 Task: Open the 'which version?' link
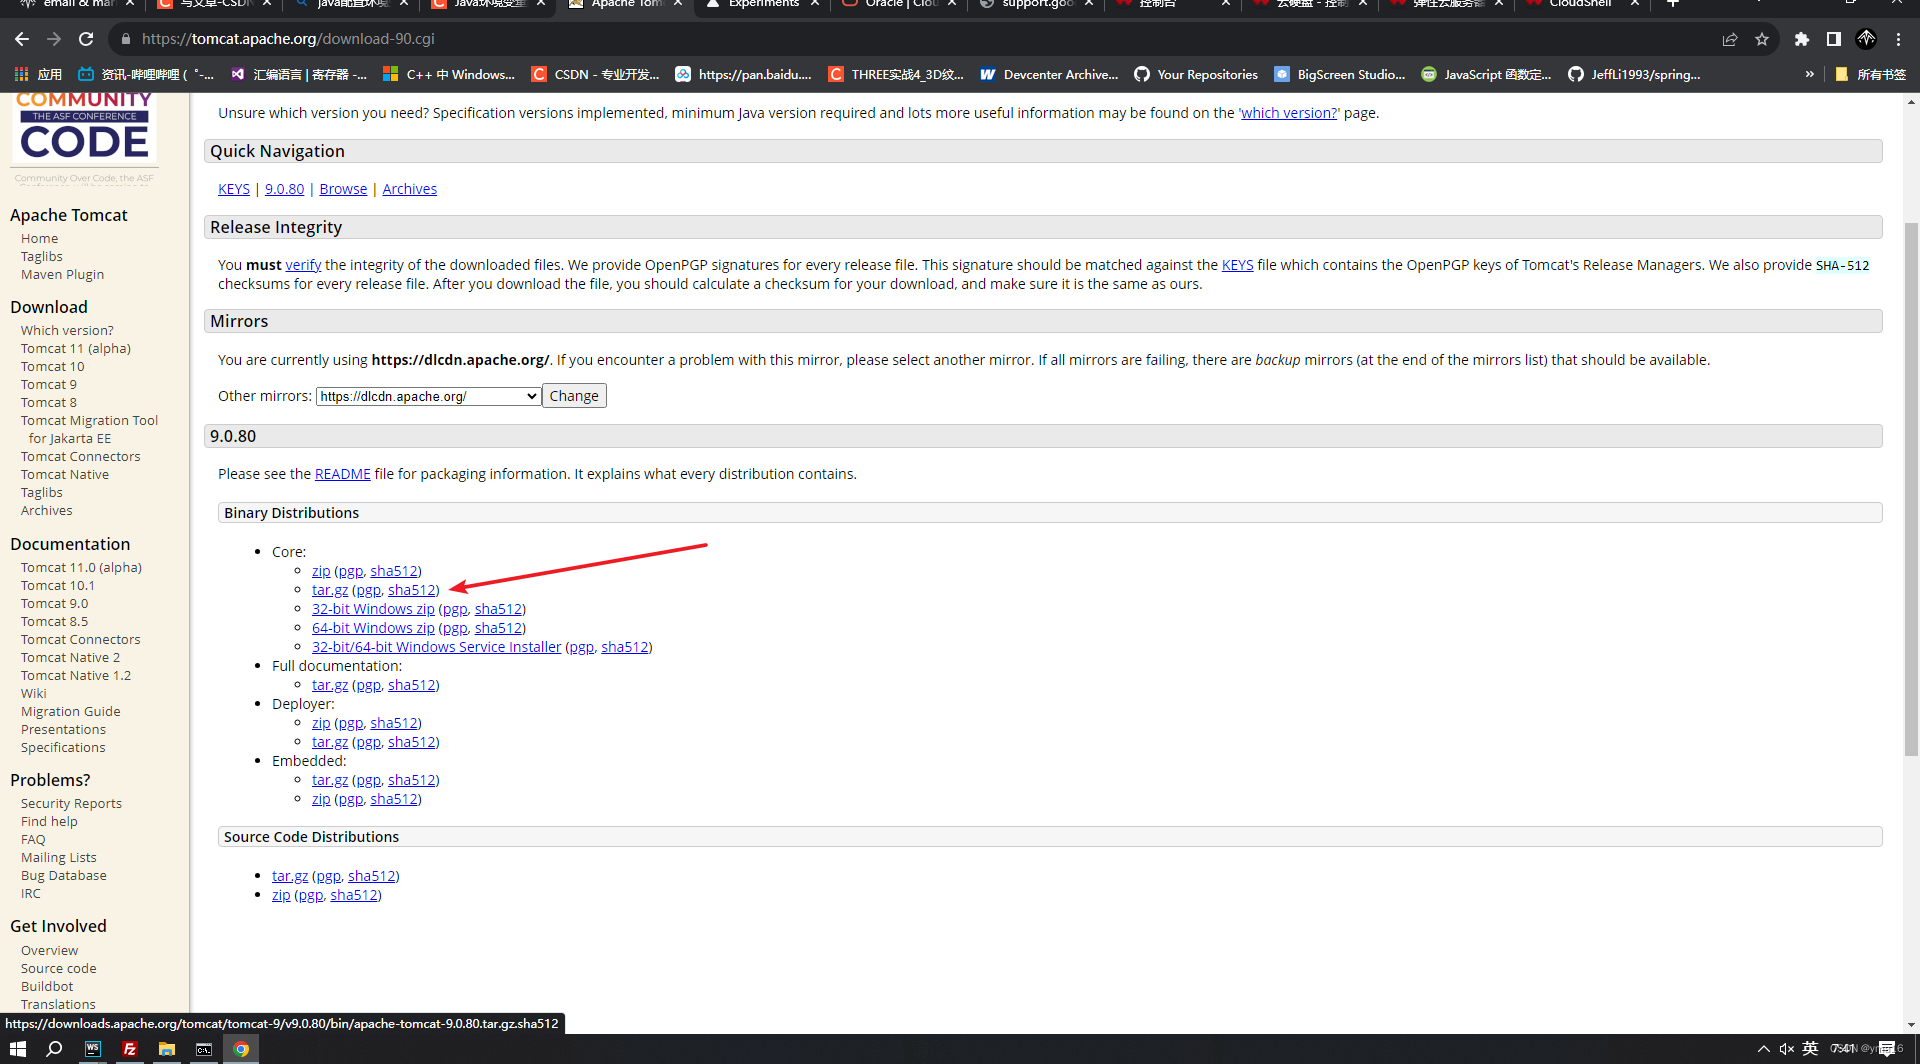click(1289, 113)
